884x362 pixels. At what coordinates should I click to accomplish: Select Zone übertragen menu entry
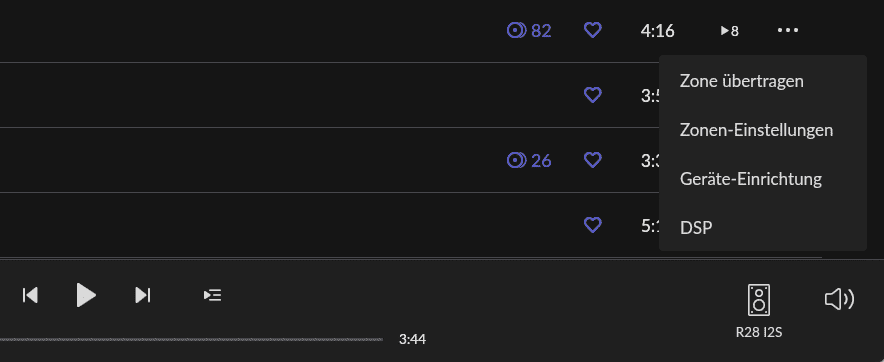click(741, 81)
